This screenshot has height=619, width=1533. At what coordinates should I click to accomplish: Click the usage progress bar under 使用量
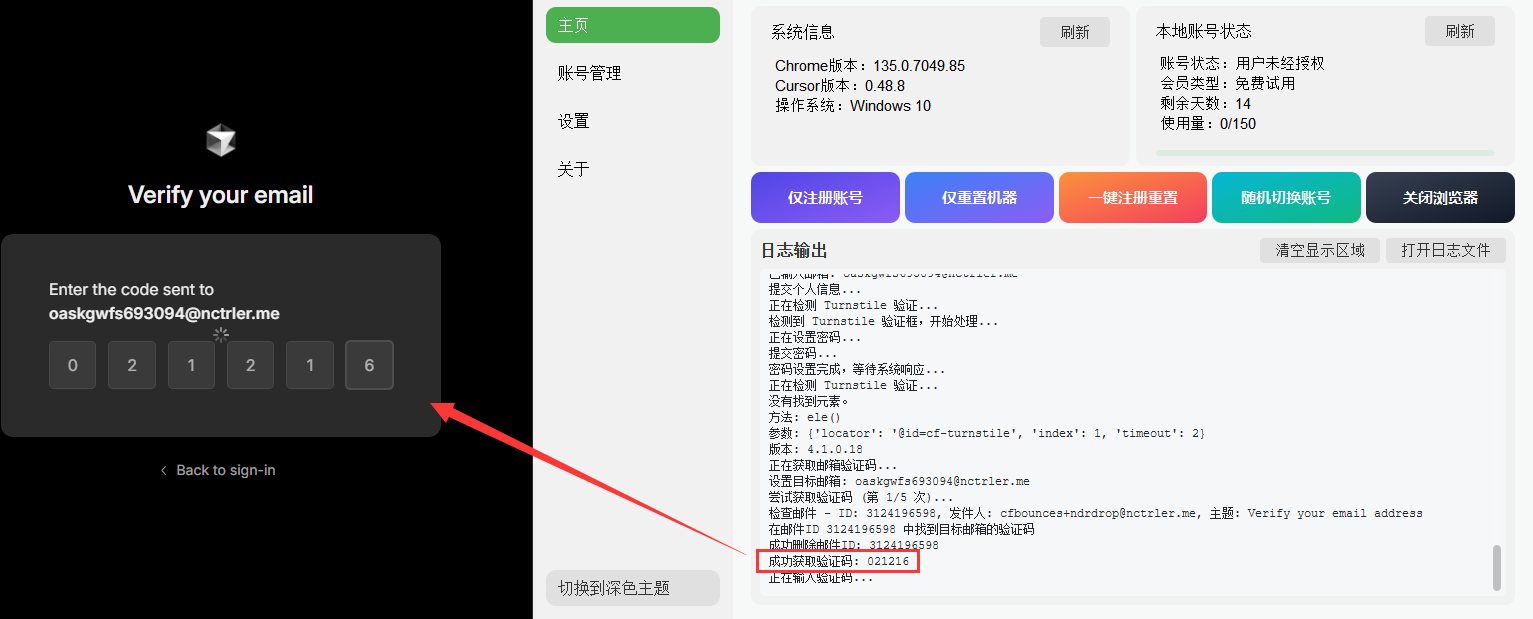[1325, 153]
